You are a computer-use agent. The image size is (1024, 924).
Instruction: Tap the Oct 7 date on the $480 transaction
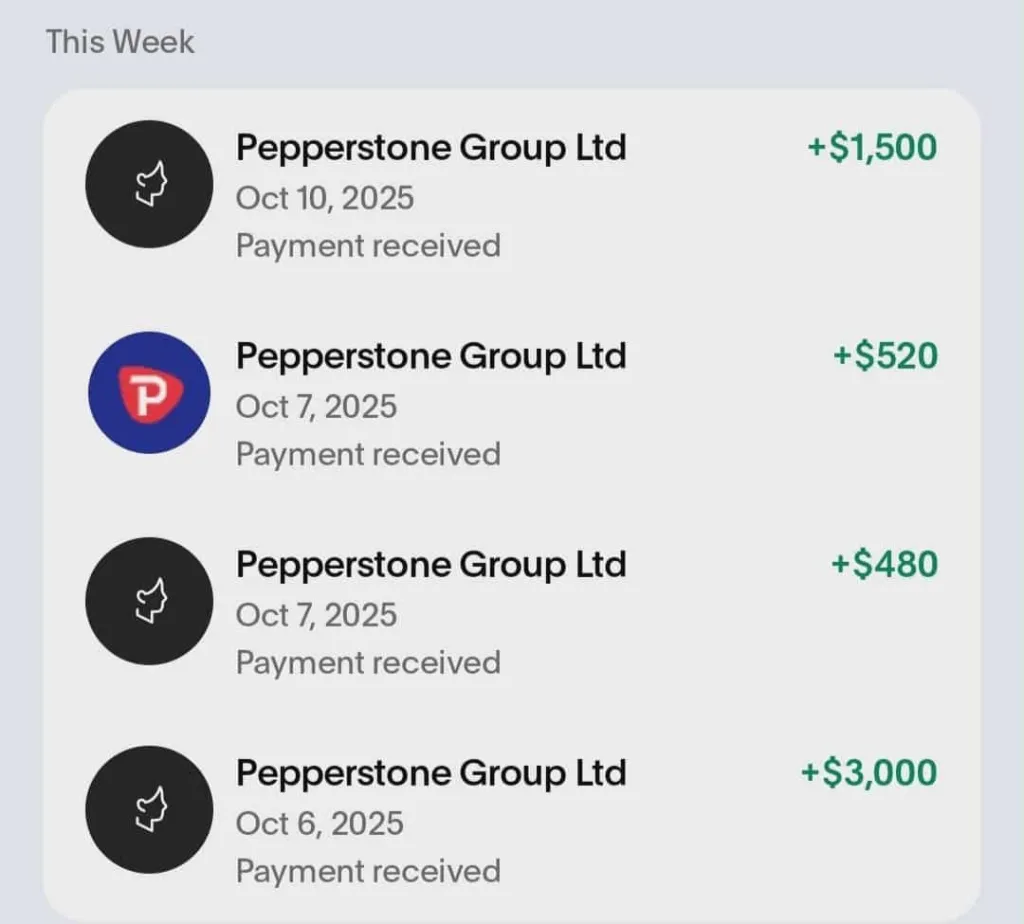pos(316,615)
